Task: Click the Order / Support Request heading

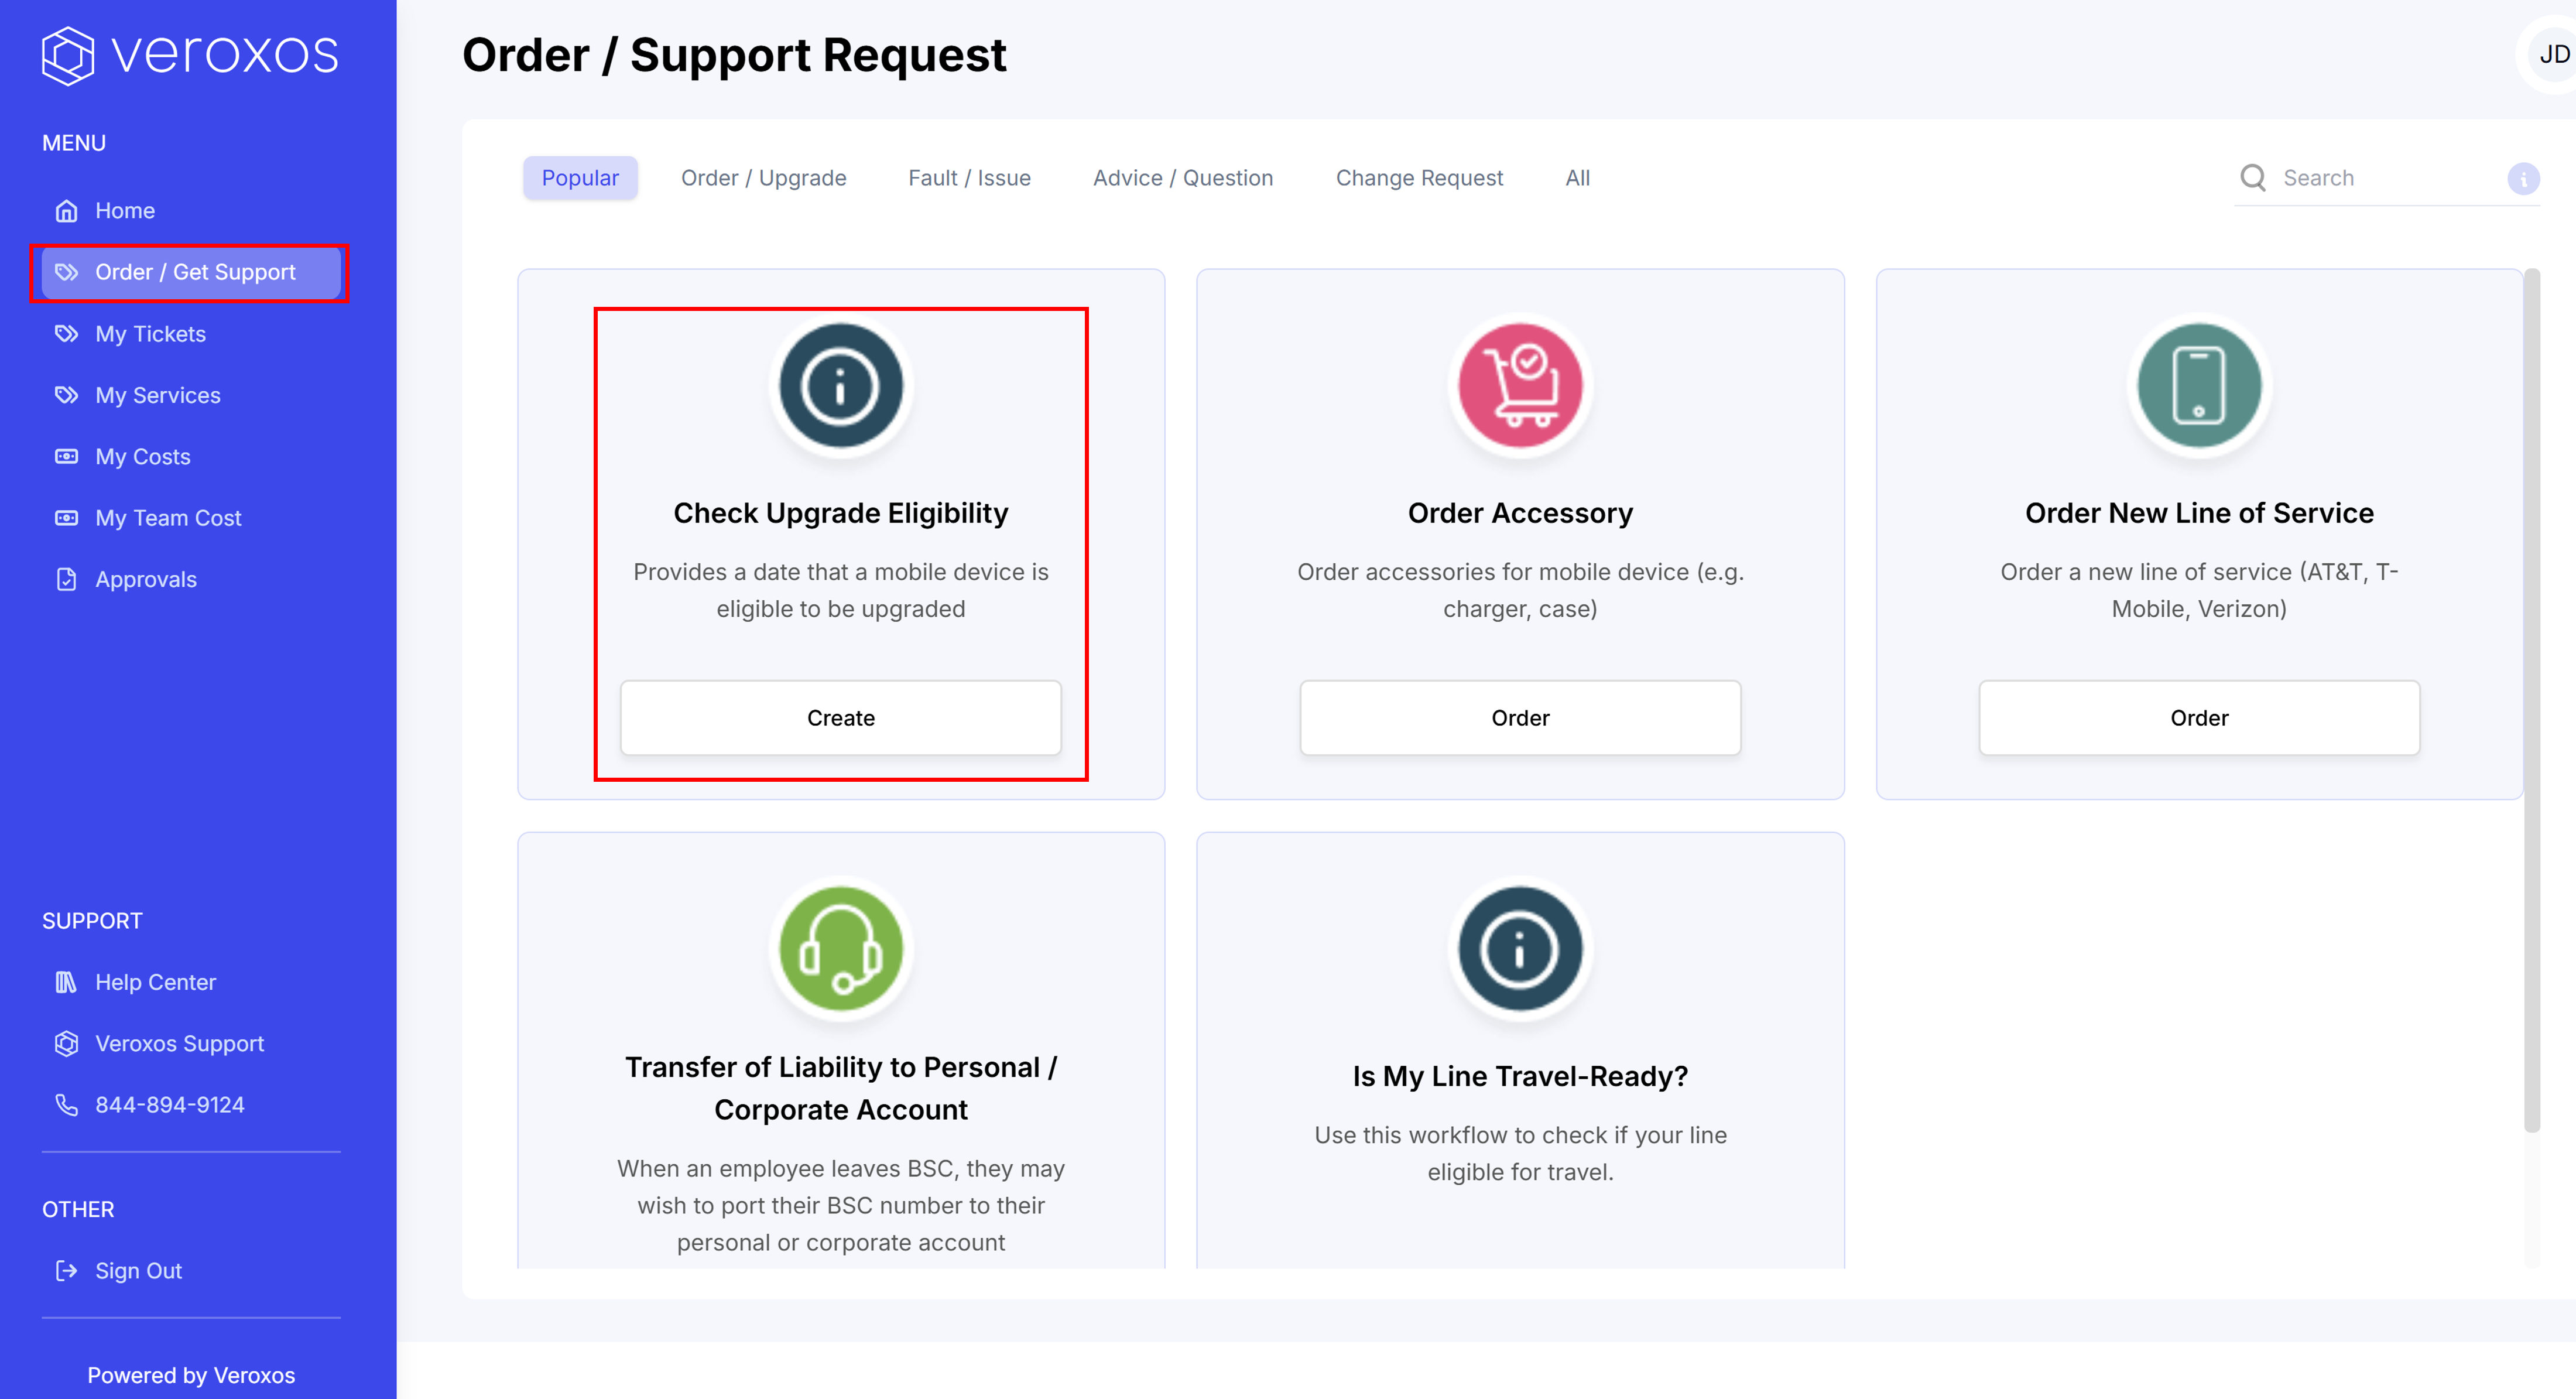Action: click(x=734, y=55)
